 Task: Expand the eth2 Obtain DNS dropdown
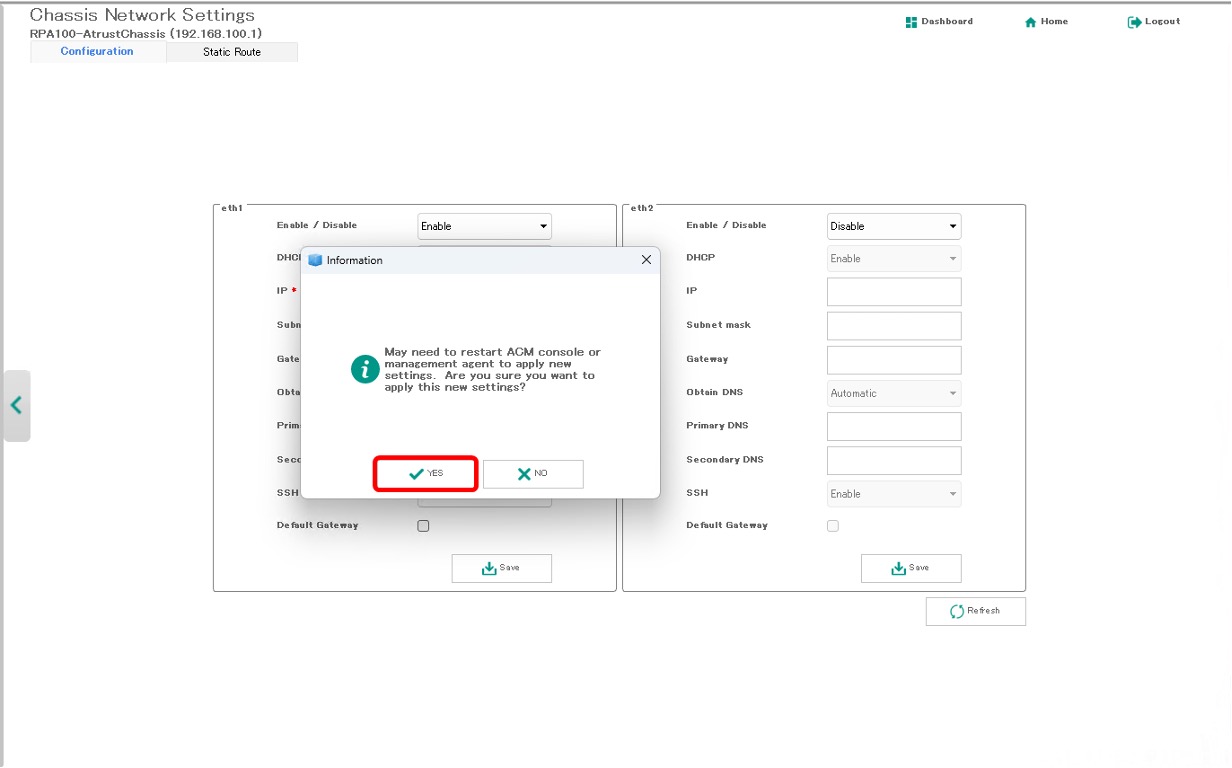coord(893,393)
